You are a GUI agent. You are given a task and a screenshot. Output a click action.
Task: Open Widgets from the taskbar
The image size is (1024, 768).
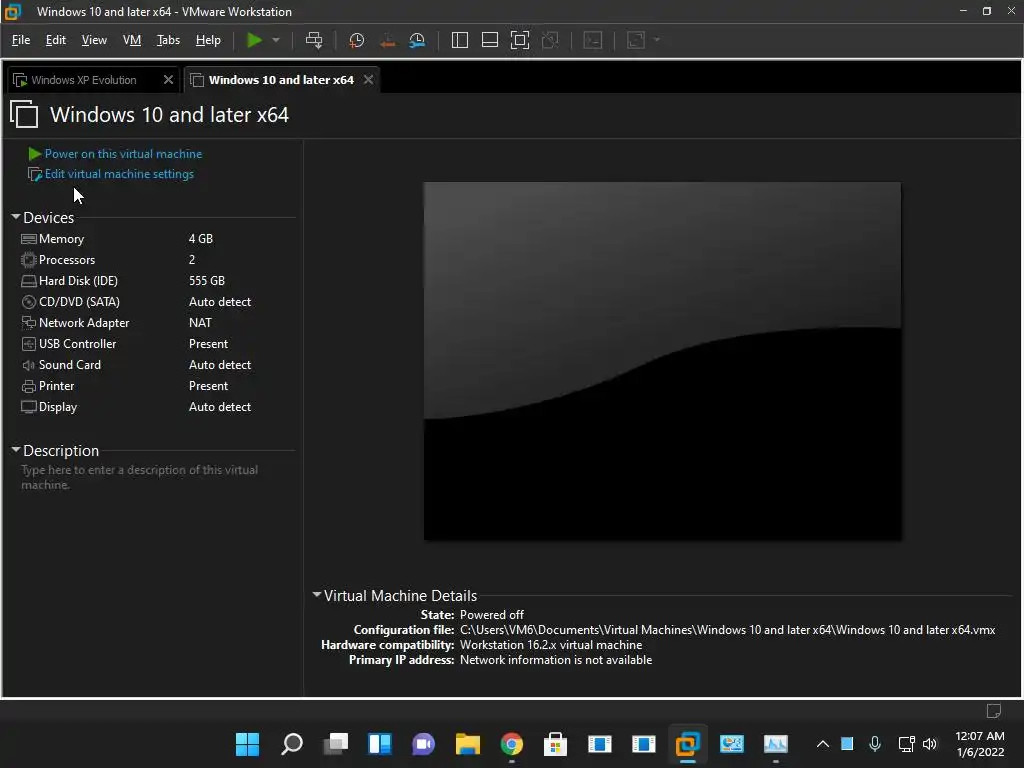(379, 744)
